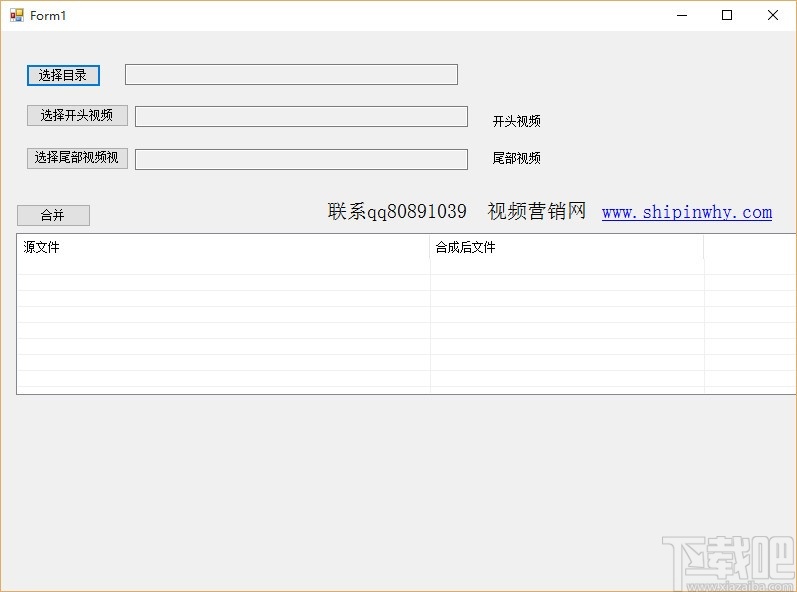
Task: Click the 选择开头视频 button
Action: (77, 115)
